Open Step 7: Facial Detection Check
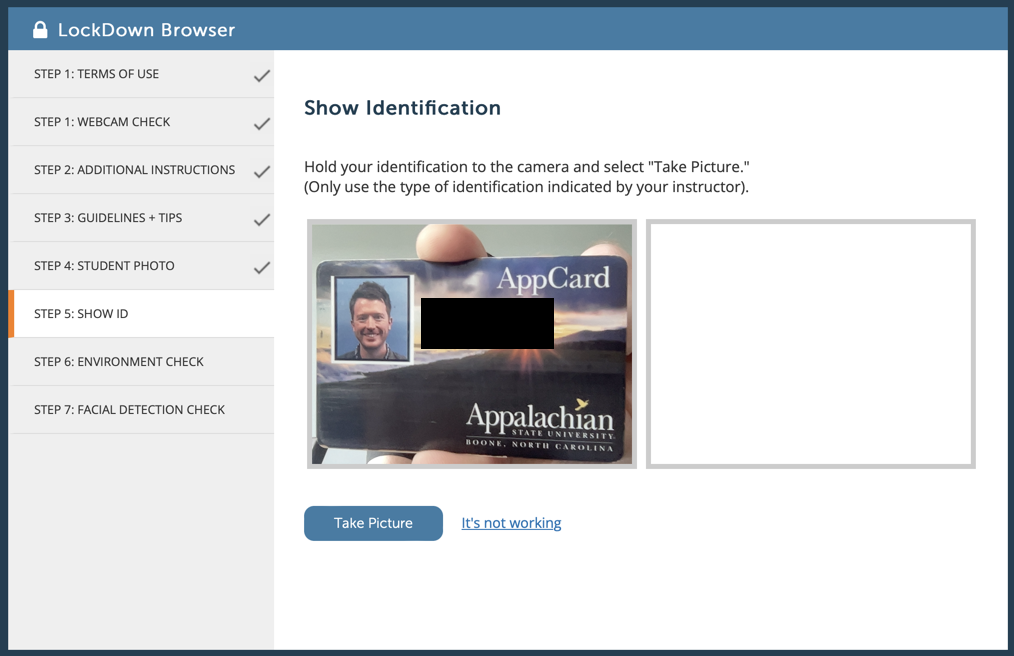 pyautogui.click(x=141, y=410)
